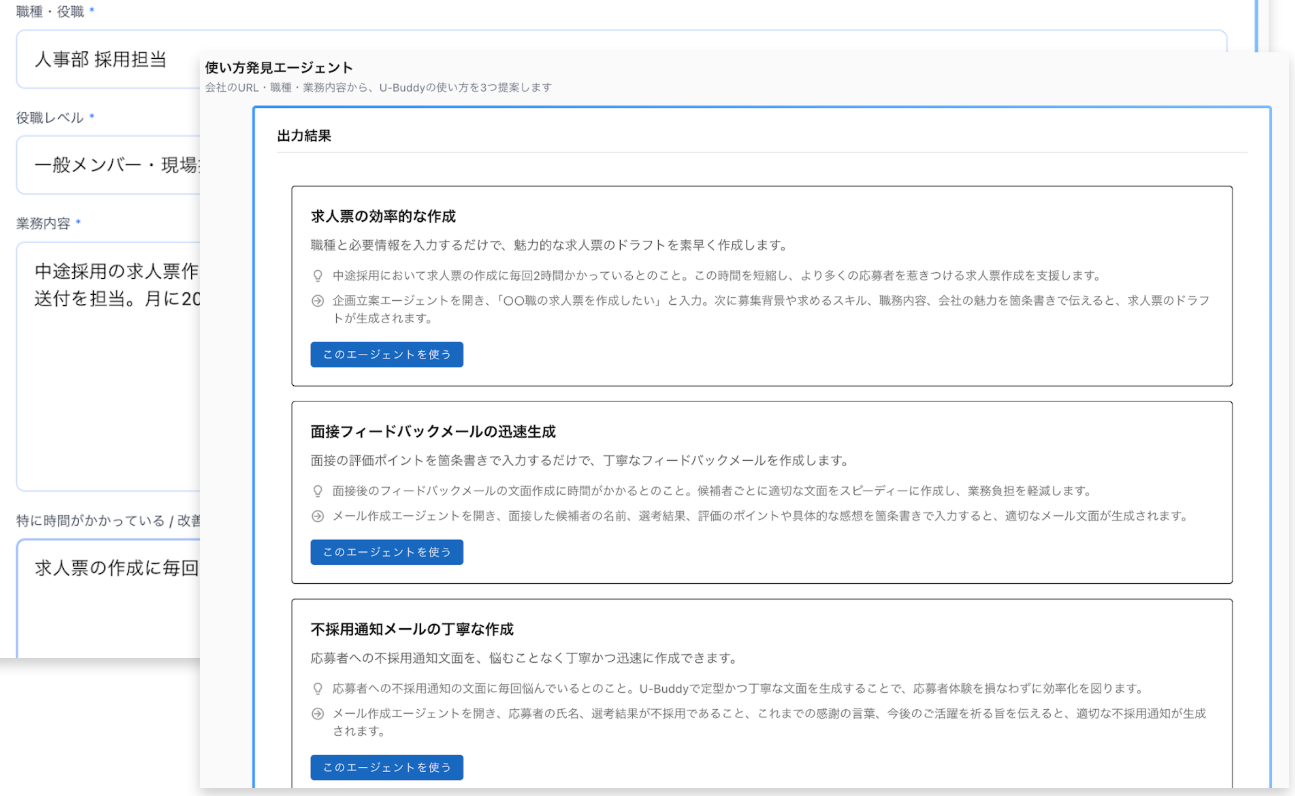Click the arrow-circle icon in 不採用通知メール card
The height and width of the screenshot is (796, 1295).
point(318,714)
